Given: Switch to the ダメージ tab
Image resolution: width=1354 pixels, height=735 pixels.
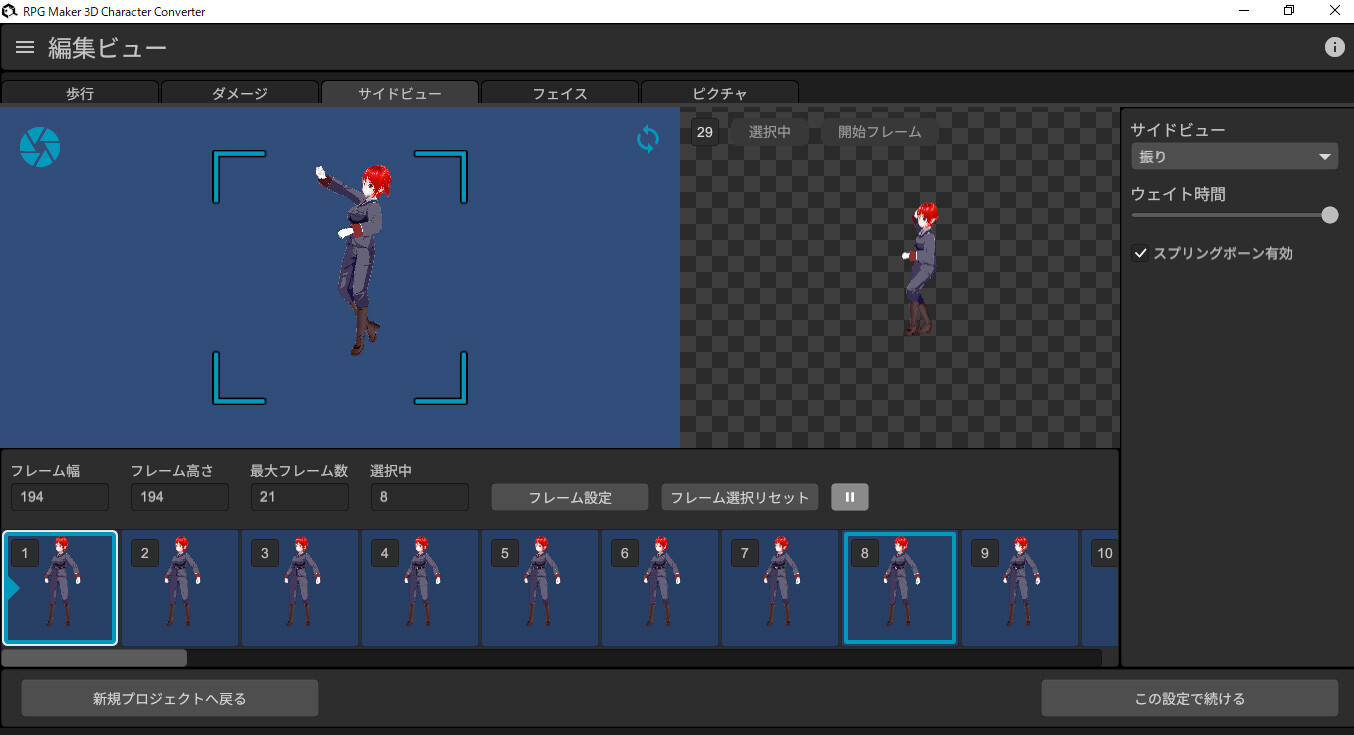Looking at the screenshot, I should pos(240,93).
